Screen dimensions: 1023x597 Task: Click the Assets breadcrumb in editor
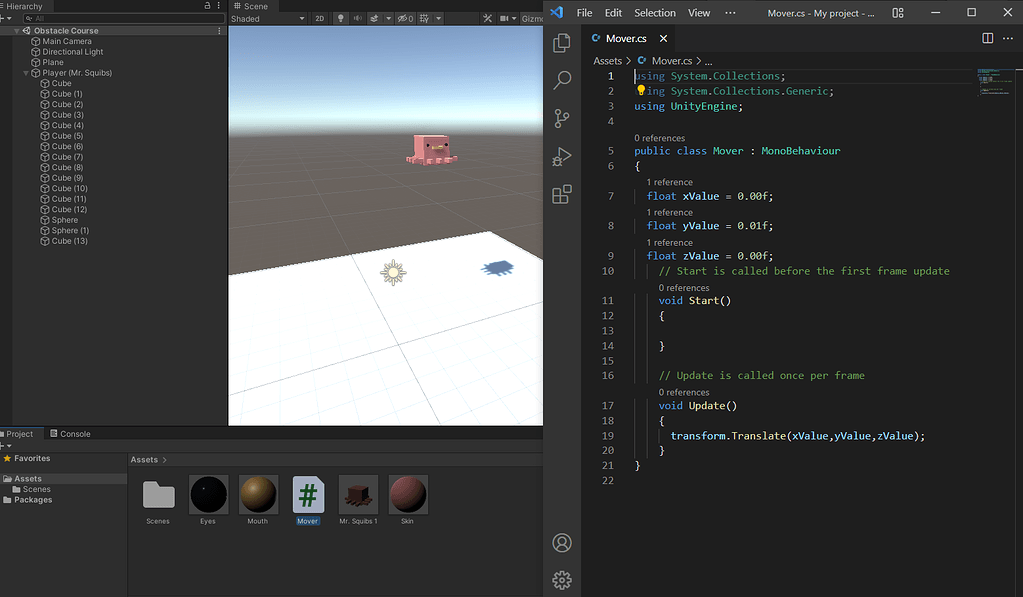[x=607, y=61]
